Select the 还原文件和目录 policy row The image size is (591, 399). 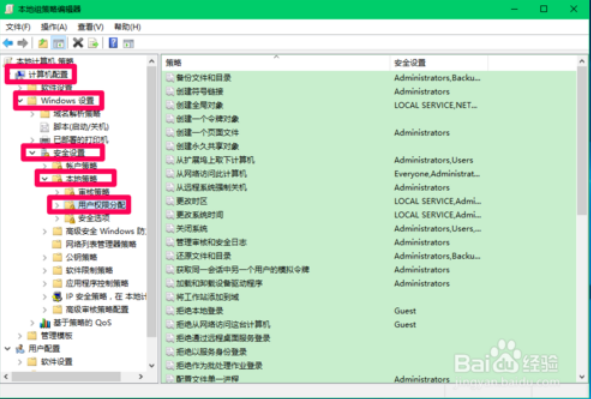pos(369,256)
